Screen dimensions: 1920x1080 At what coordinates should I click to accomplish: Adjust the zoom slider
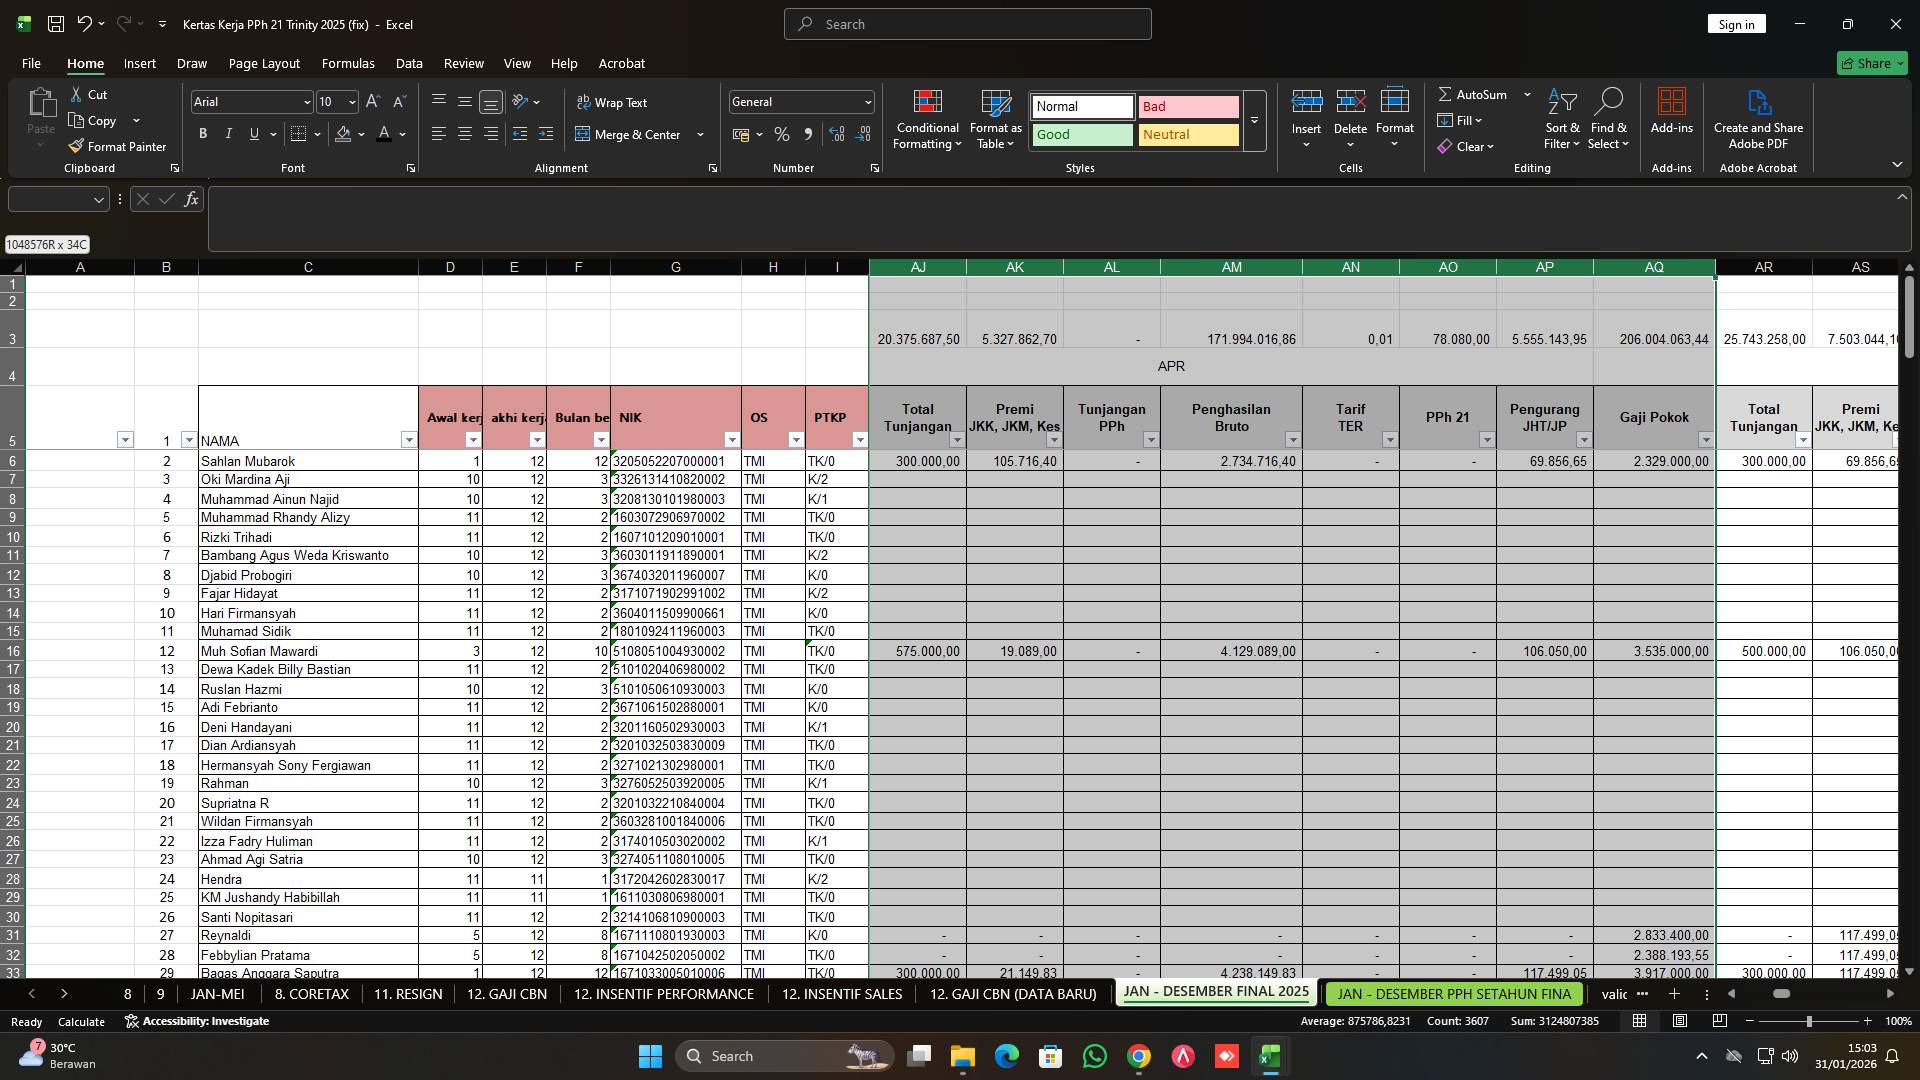point(1810,1021)
